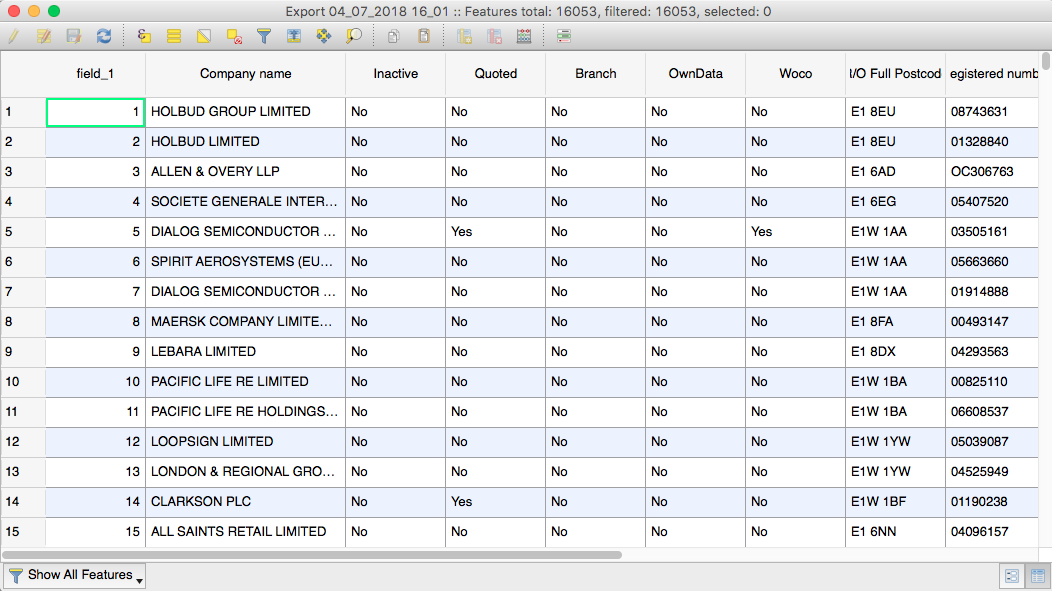Viewport: 1052px width, 591px height.
Task: Reload the attribute table
Action: click(103, 36)
